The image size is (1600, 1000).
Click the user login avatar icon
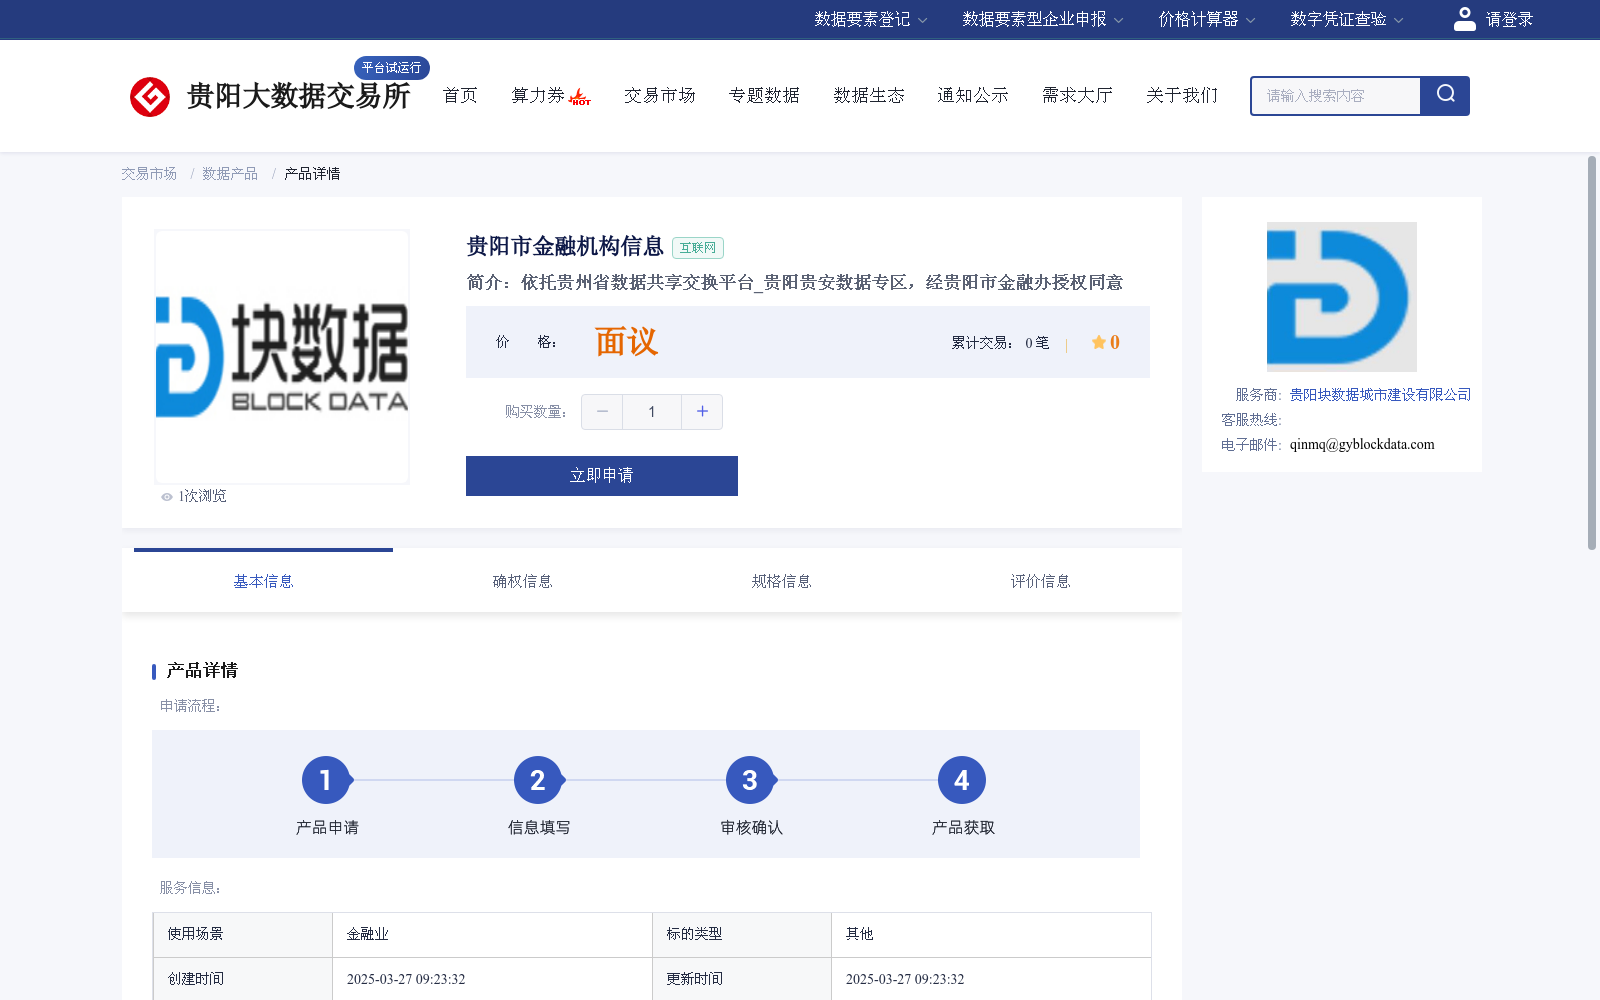tap(1465, 19)
